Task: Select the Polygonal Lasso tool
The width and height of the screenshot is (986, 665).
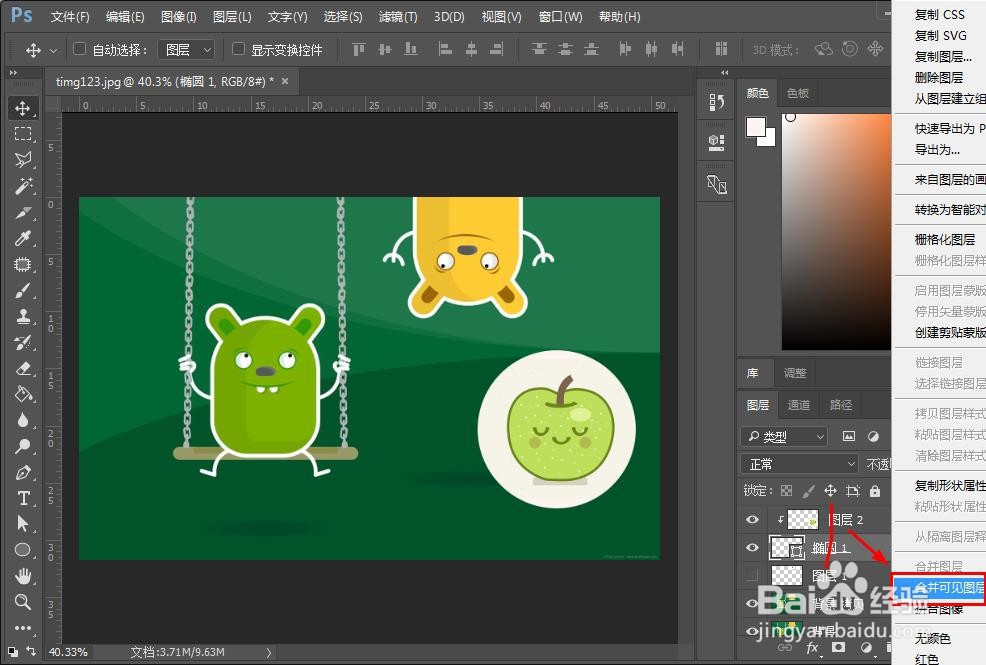Action: (23, 160)
